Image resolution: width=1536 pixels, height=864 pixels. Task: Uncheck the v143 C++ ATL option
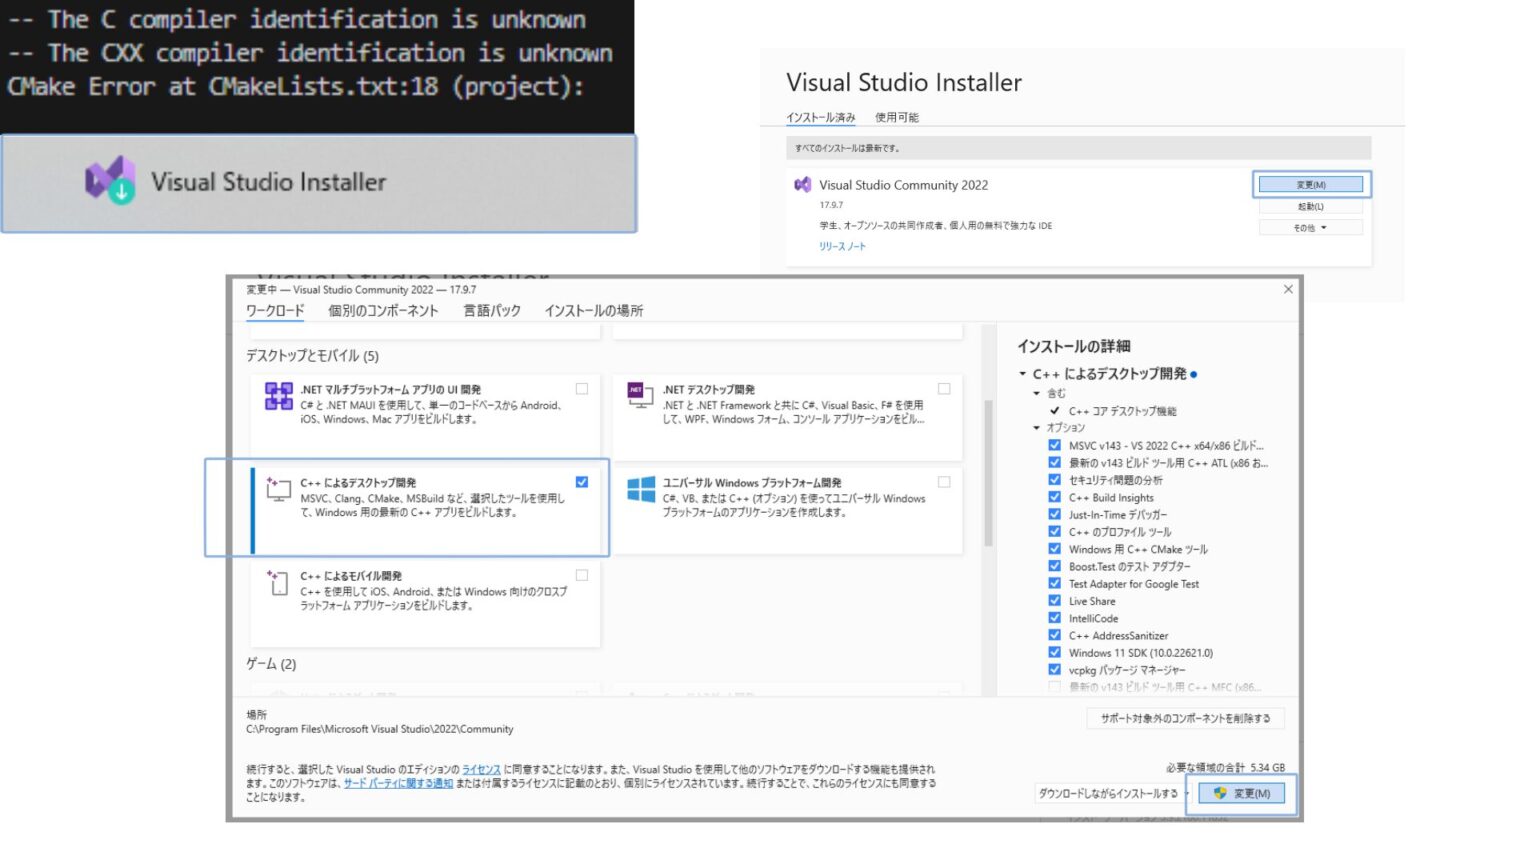point(1054,462)
